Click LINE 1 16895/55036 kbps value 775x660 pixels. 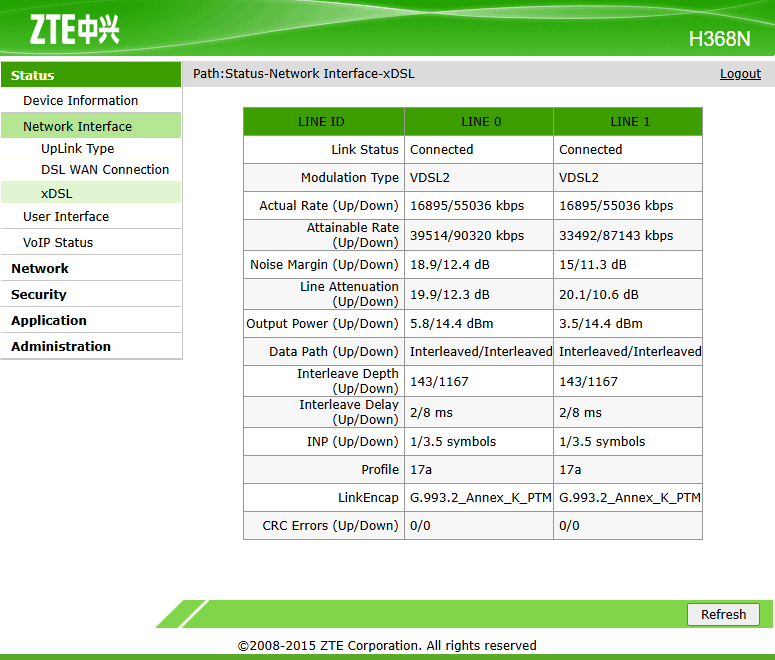(616, 206)
